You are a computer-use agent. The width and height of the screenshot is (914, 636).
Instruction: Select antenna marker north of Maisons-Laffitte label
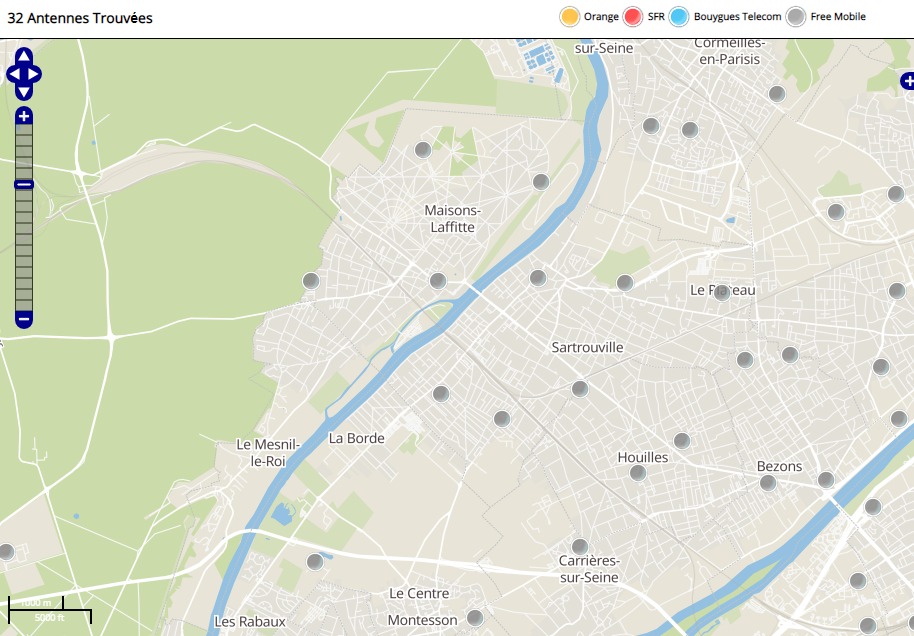(x=423, y=150)
